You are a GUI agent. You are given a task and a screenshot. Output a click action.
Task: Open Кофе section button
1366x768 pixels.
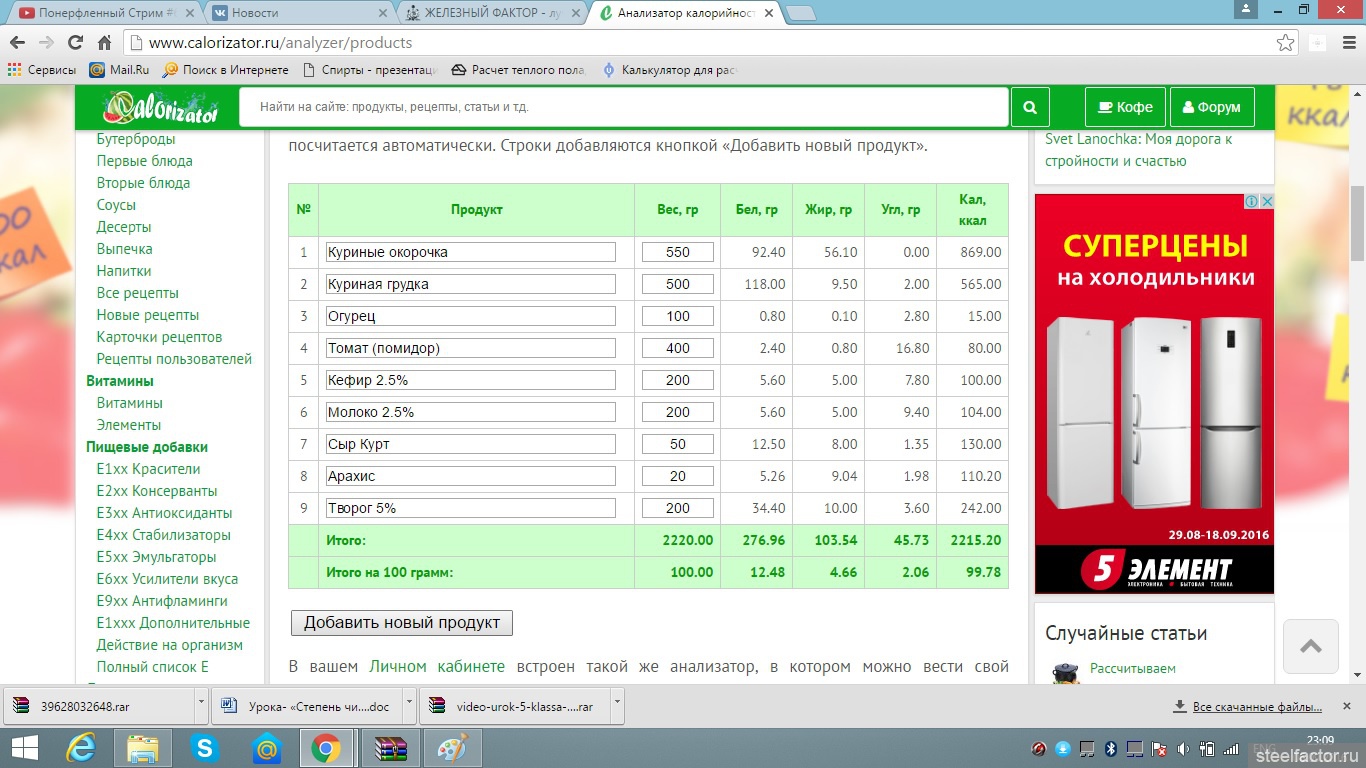[x=1125, y=107]
